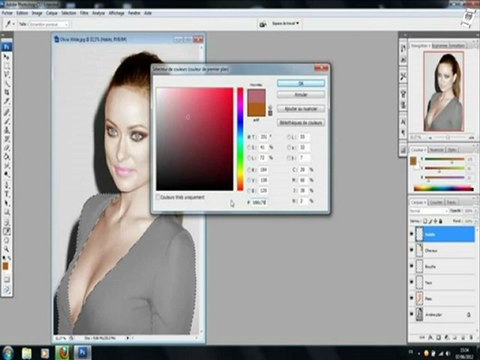
Task: Open Windows Explorer folder in taskbar
Action: [x=27, y=353]
